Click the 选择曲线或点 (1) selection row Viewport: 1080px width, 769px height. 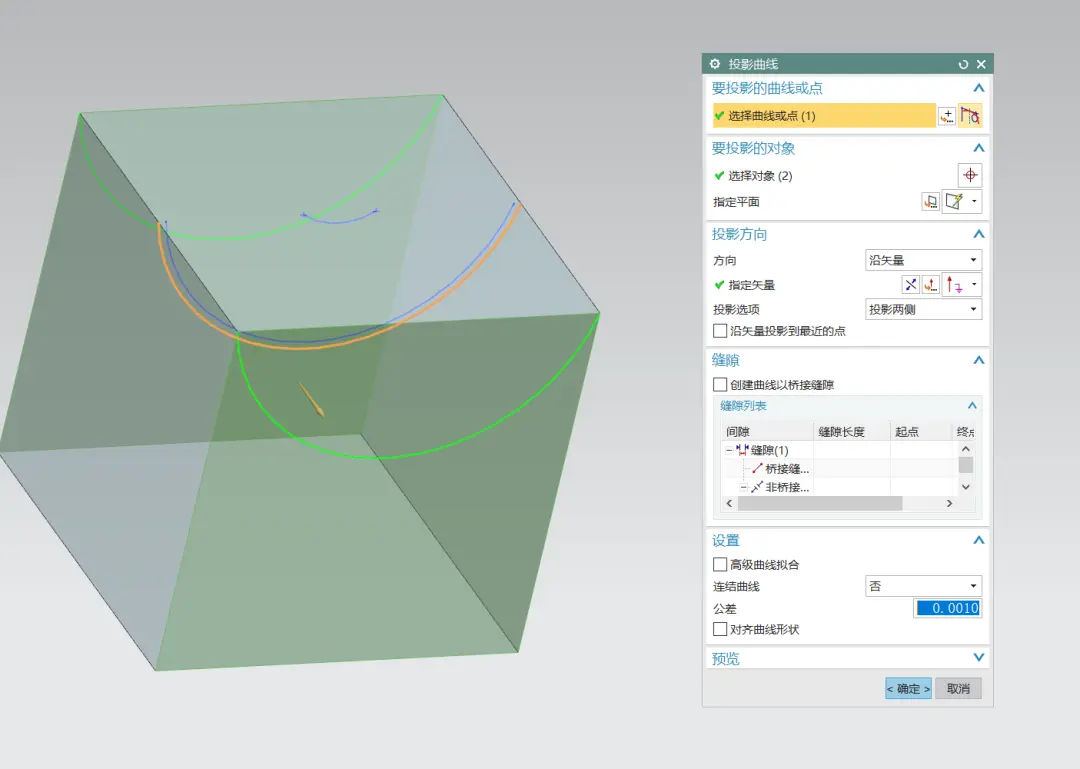824,116
